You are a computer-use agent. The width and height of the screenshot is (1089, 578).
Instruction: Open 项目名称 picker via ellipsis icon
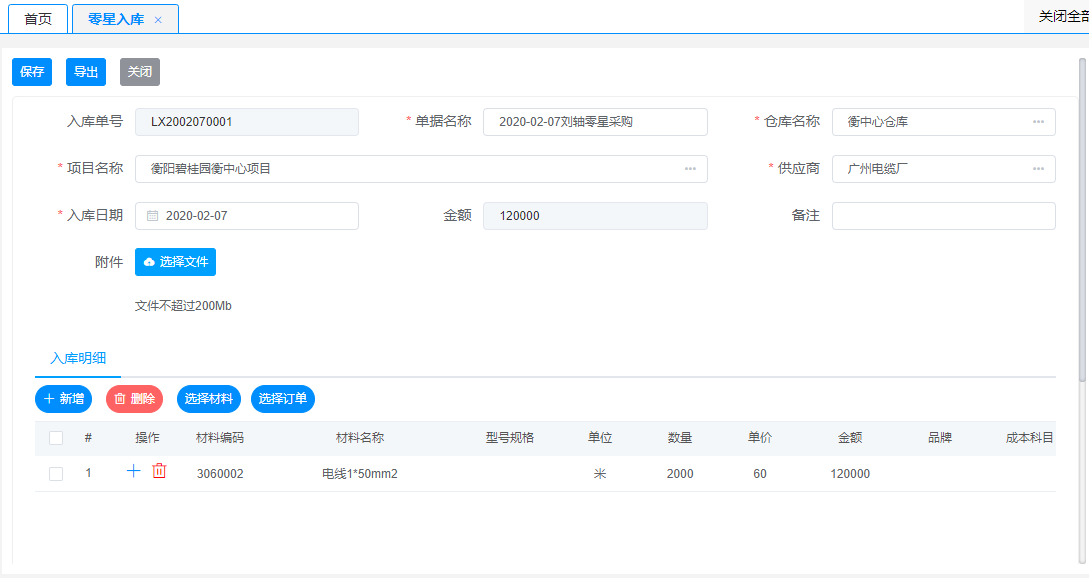tap(690, 169)
